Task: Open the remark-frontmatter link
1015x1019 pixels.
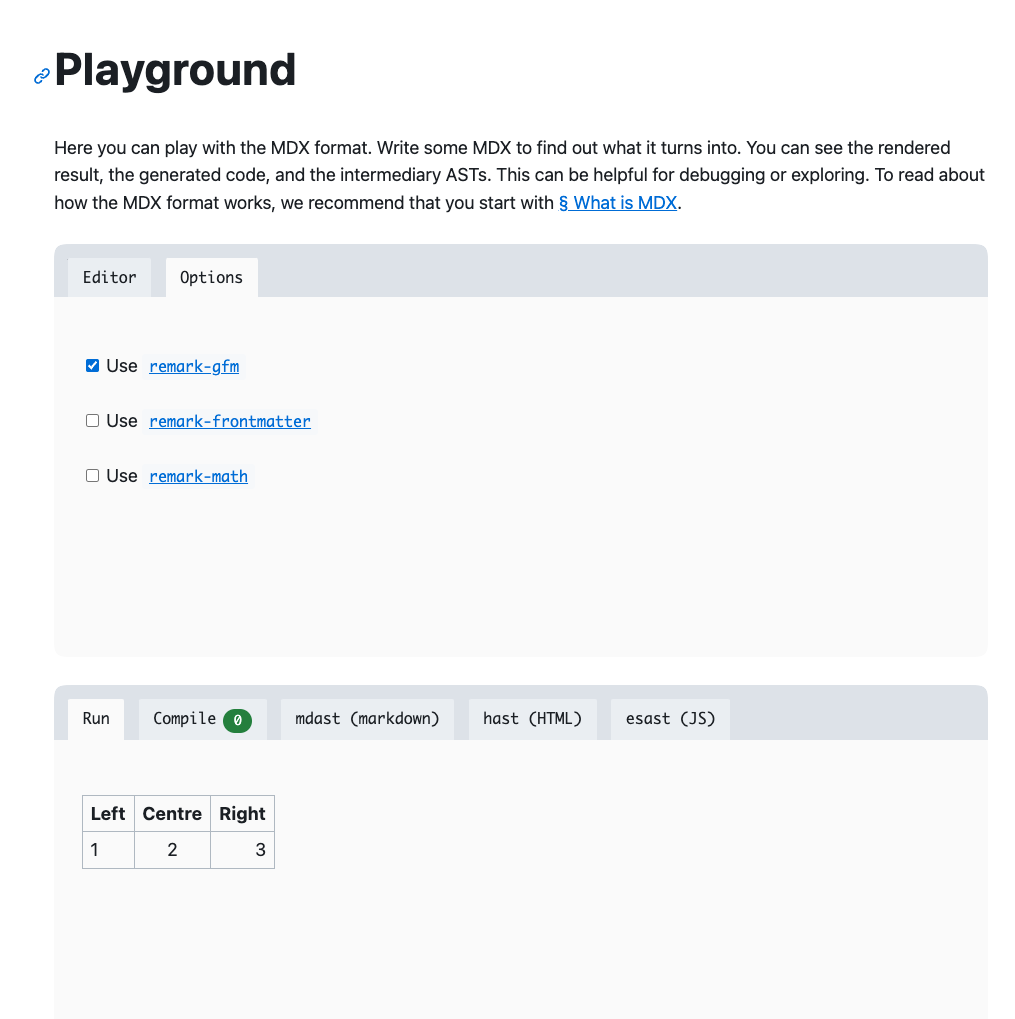Action: (229, 421)
